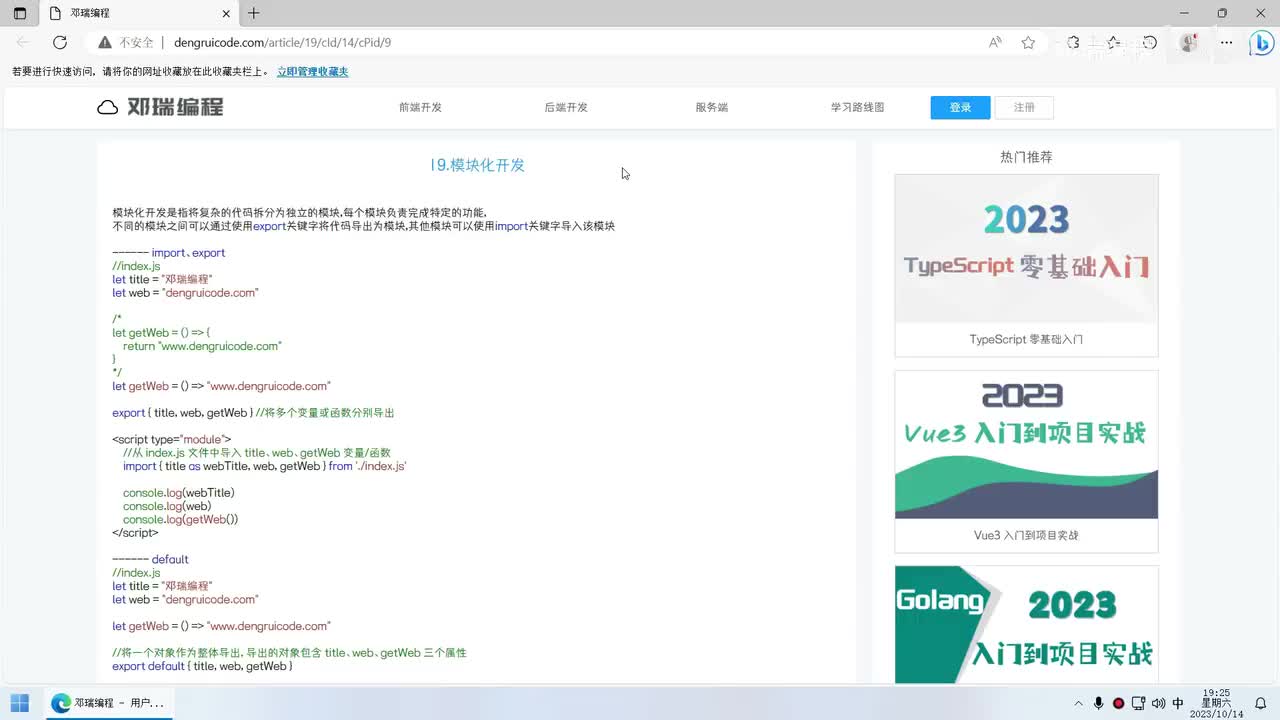This screenshot has width=1280, height=720.
Task: Open the 后端开发 menu
Action: coord(566,107)
